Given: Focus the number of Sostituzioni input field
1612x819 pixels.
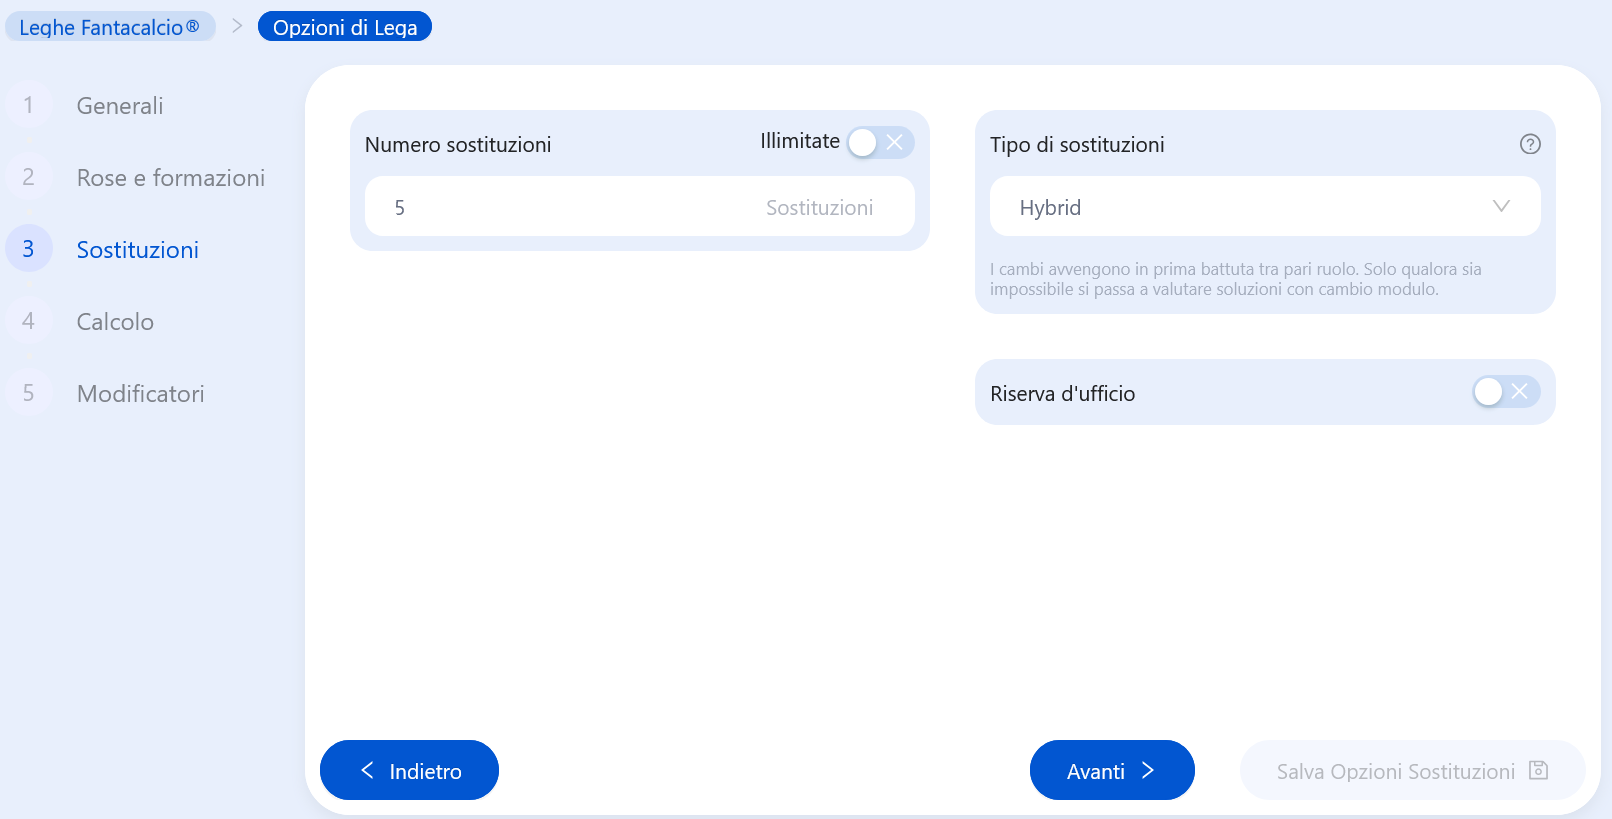Looking at the screenshot, I should [x=640, y=207].
